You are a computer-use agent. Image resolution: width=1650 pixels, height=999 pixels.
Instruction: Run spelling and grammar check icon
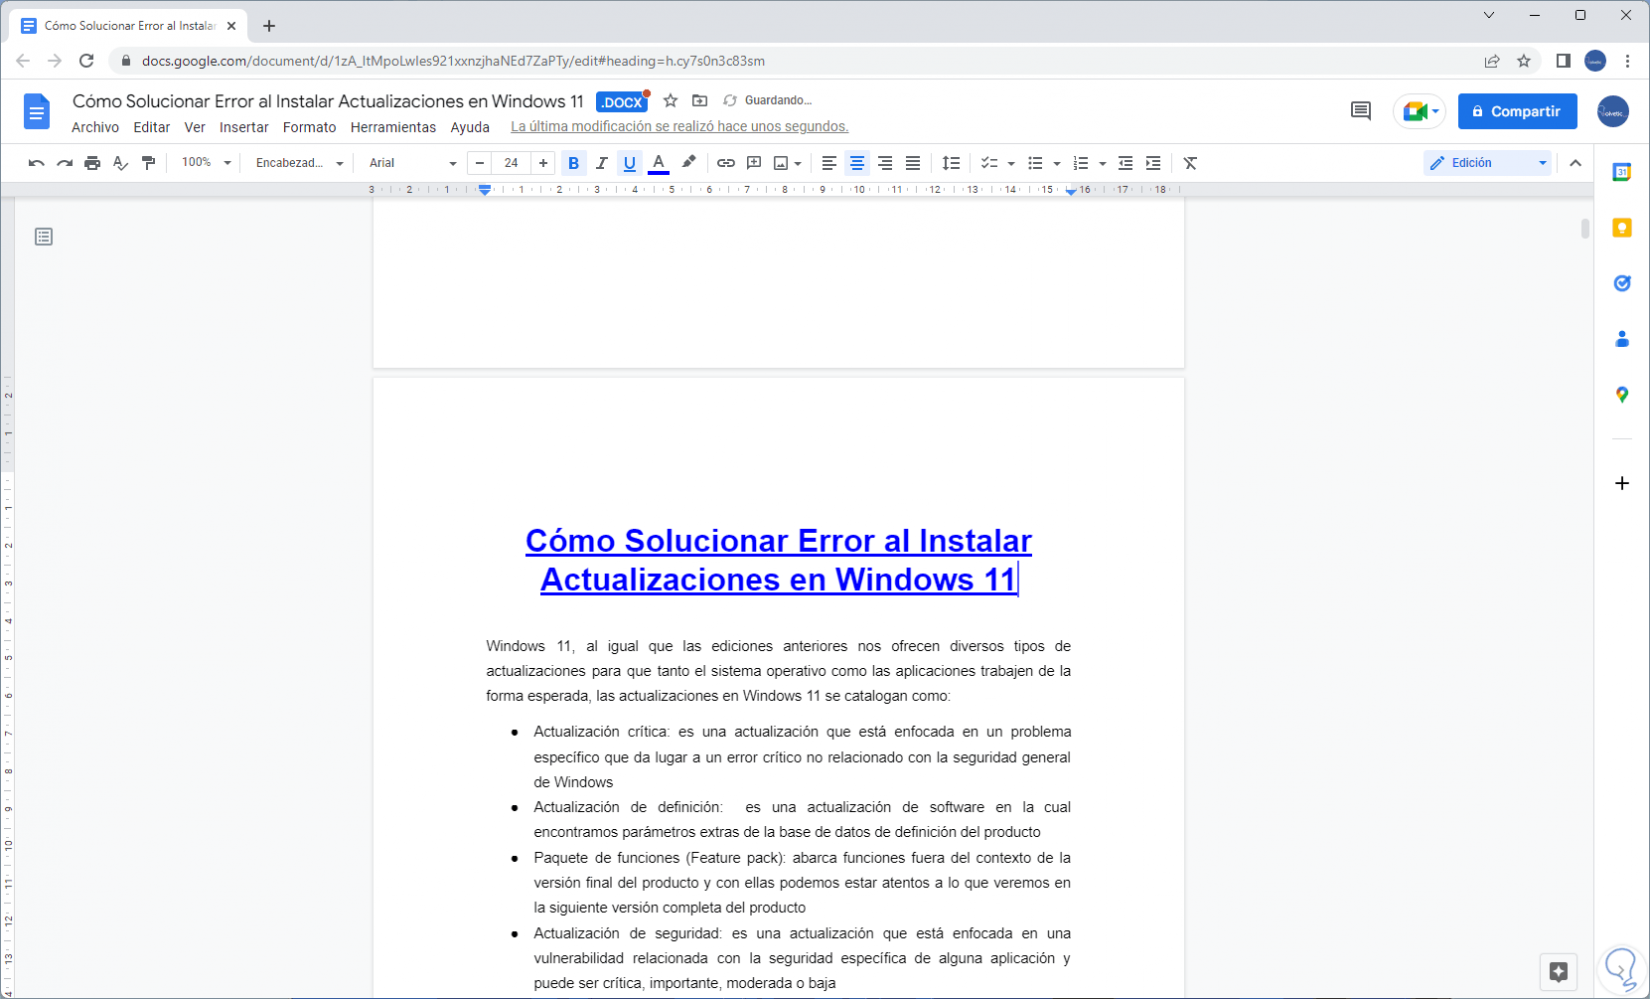pyautogui.click(x=120, y=163)
